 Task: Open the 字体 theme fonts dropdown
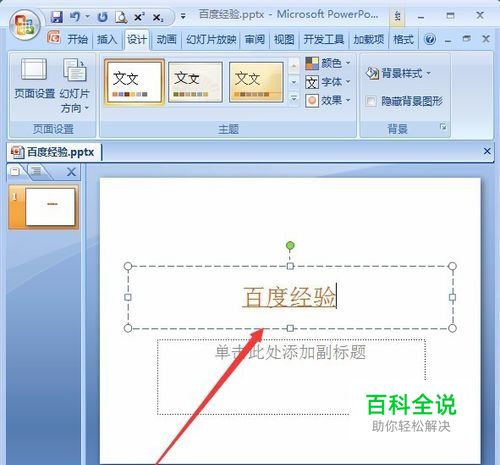coord(328,82)
